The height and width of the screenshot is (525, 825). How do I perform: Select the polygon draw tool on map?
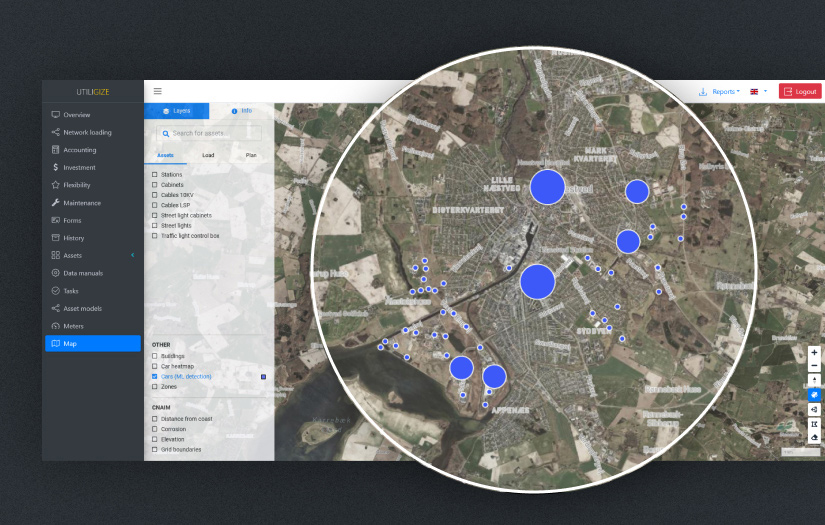tap(814, 423)
